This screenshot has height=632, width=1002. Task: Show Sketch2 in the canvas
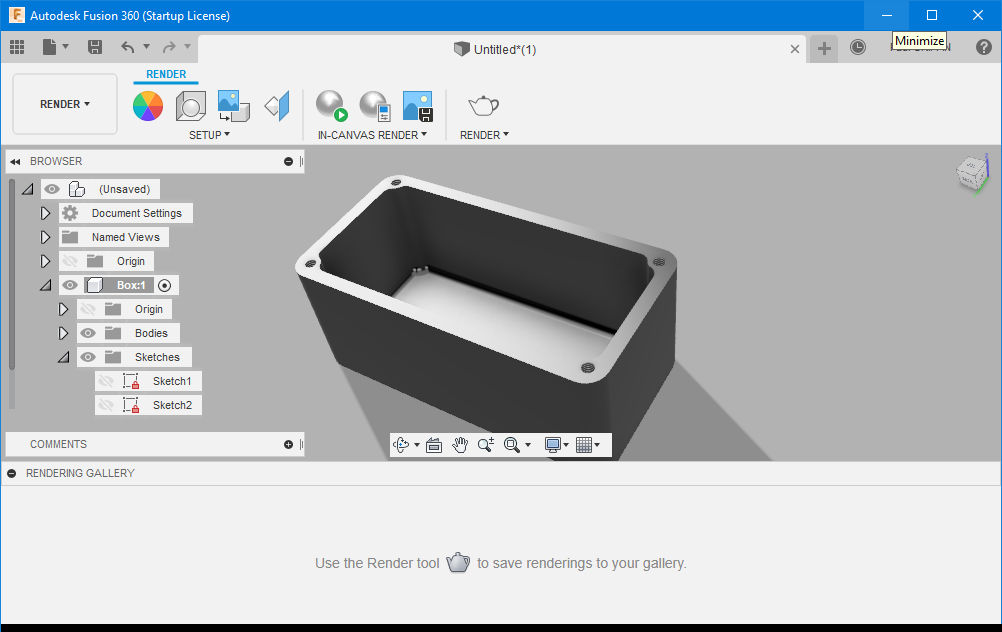coord(105,405)
